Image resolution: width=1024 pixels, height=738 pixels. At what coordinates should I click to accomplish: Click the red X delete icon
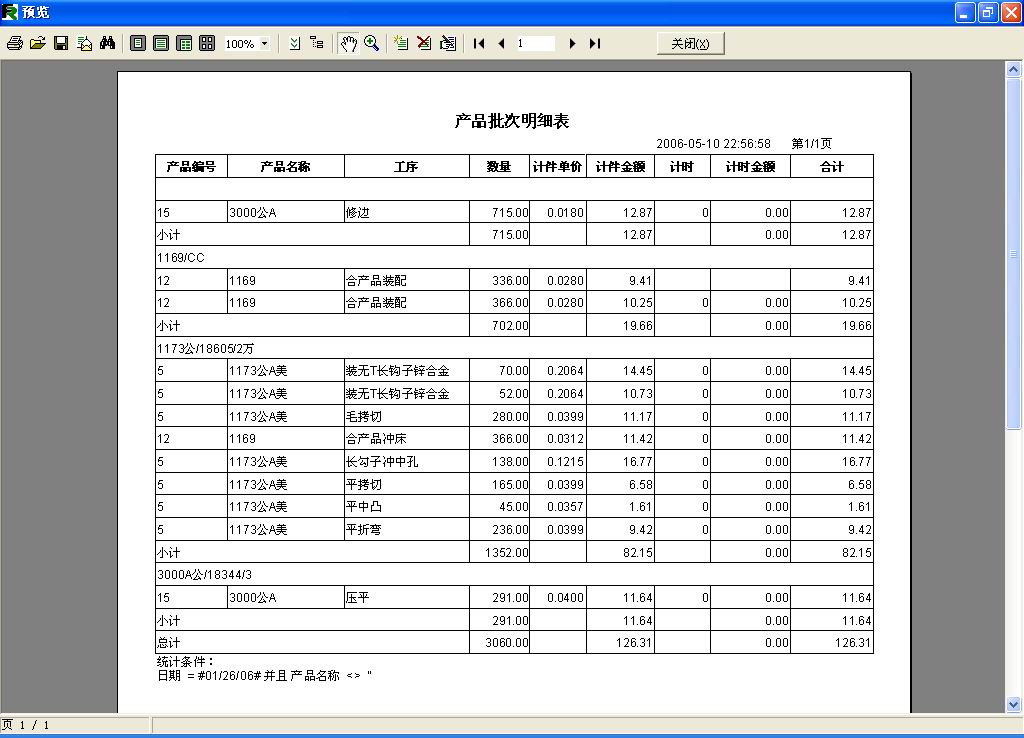pyautogui.click(x=423, y=43)
